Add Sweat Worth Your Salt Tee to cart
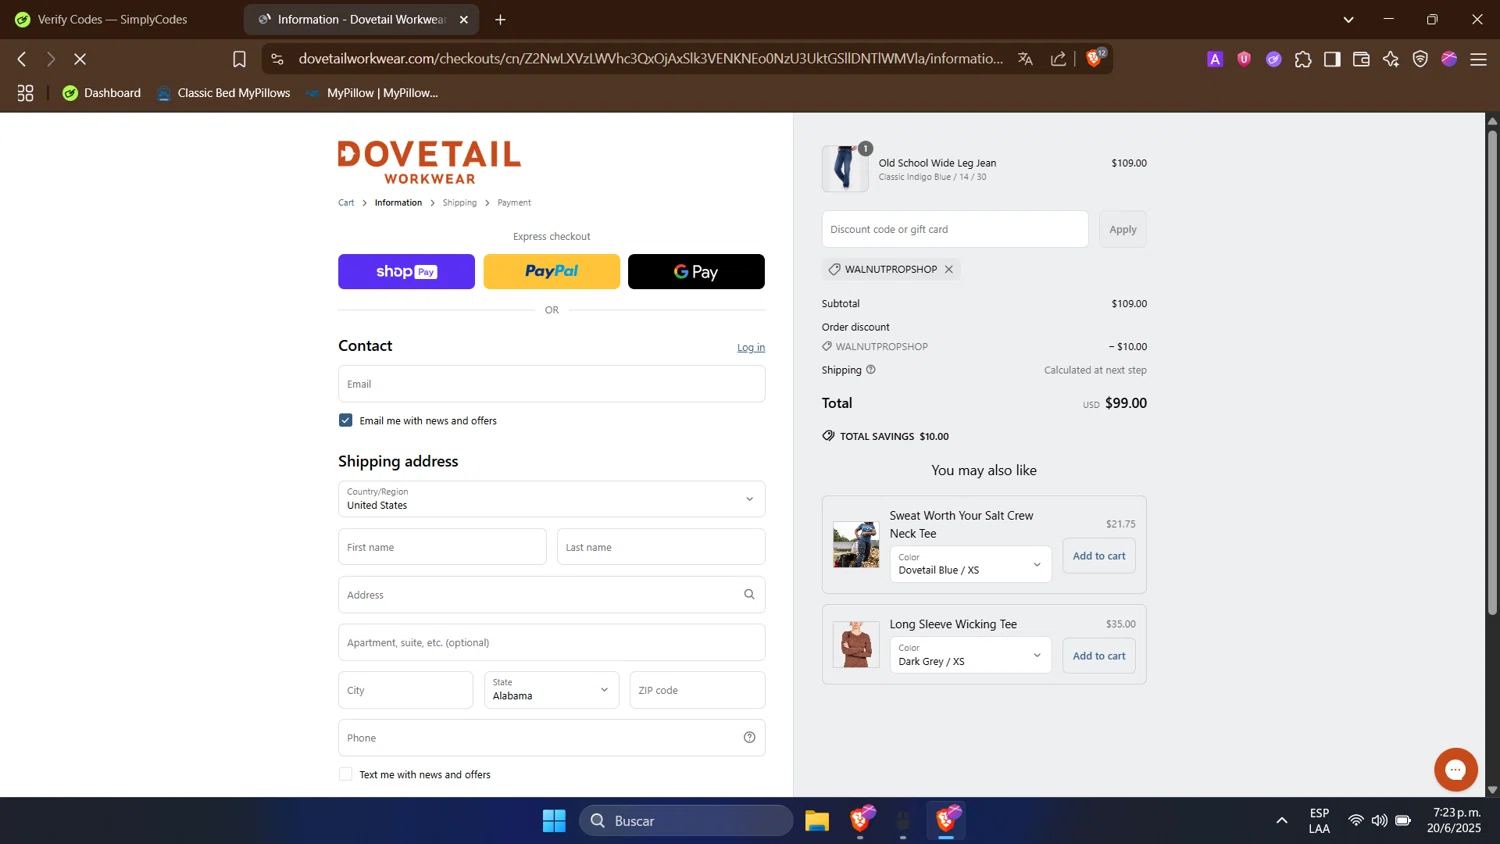 (x=1099, y=556)
